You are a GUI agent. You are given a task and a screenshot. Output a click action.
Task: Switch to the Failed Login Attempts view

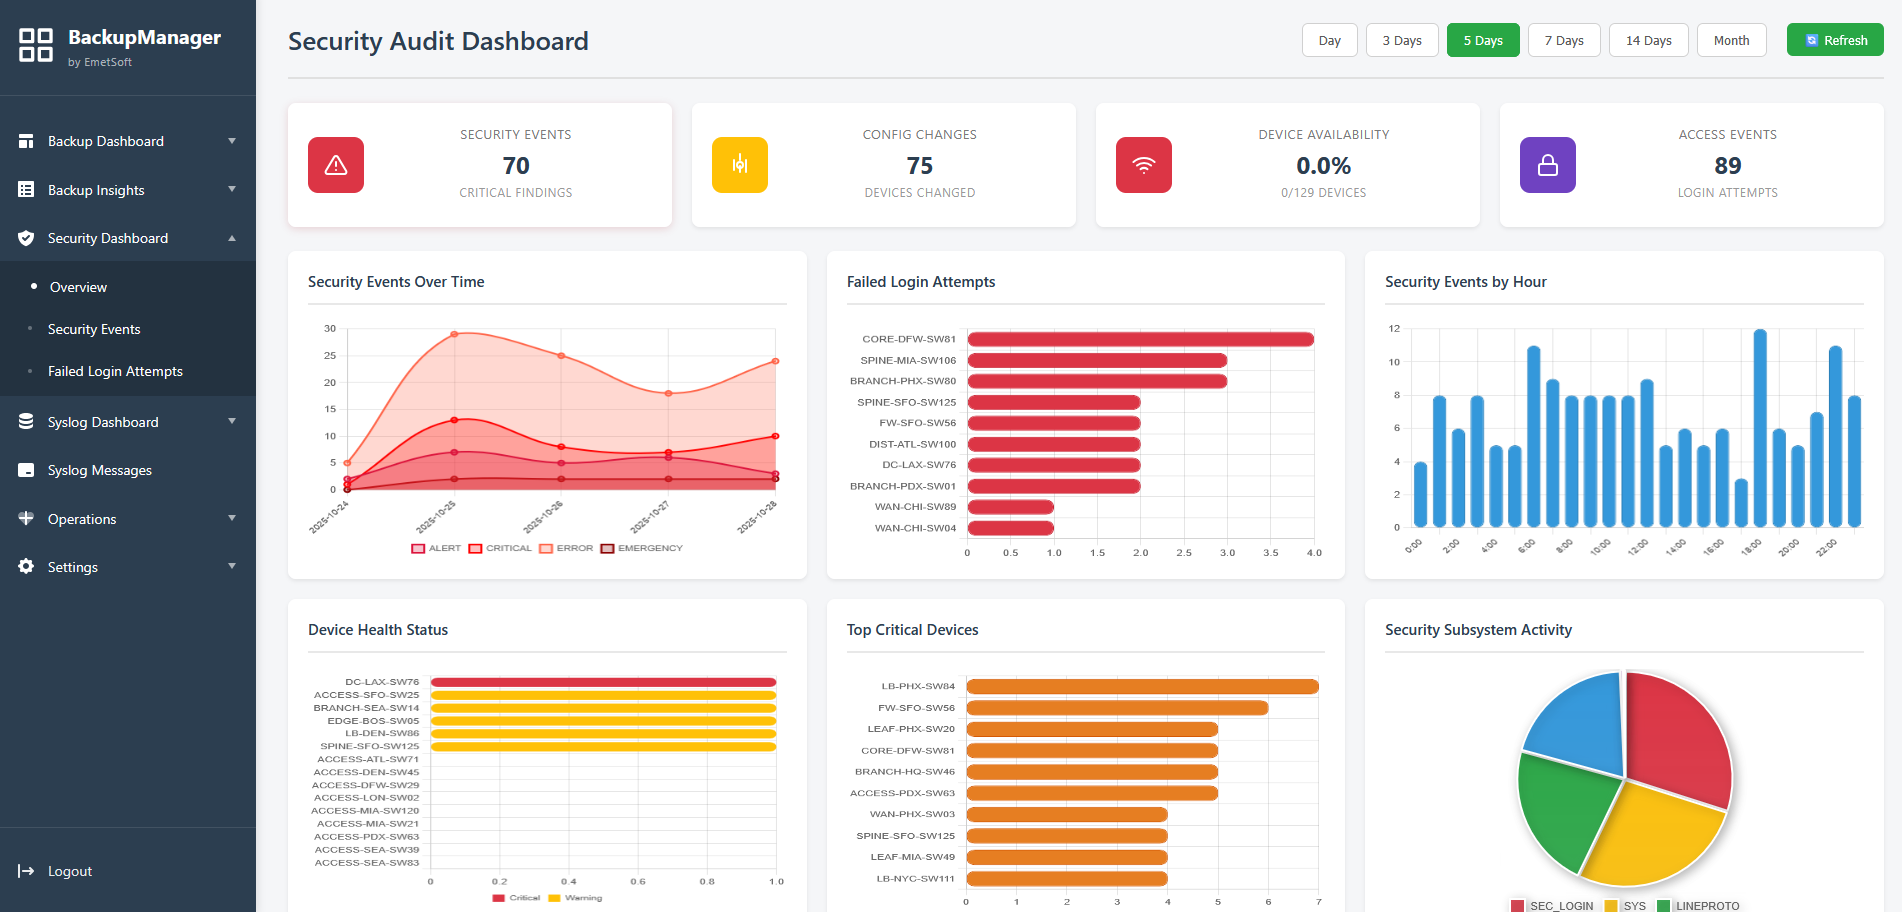coord(115,371)
